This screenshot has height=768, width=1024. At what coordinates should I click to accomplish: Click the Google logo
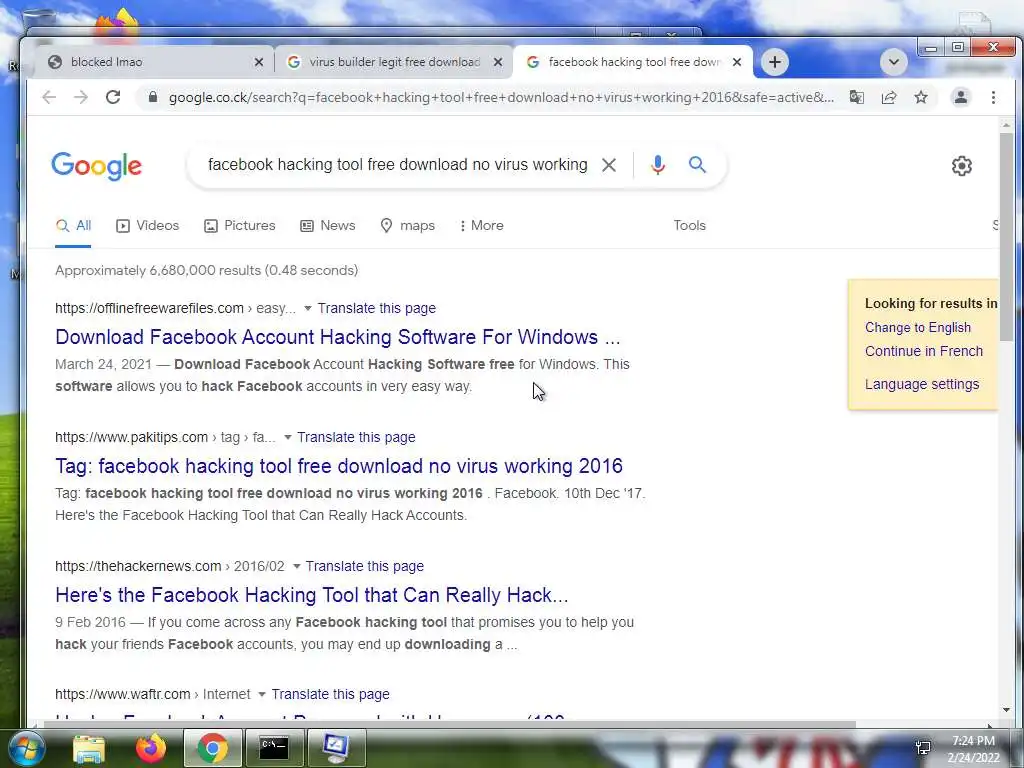[x=97, y=166]
